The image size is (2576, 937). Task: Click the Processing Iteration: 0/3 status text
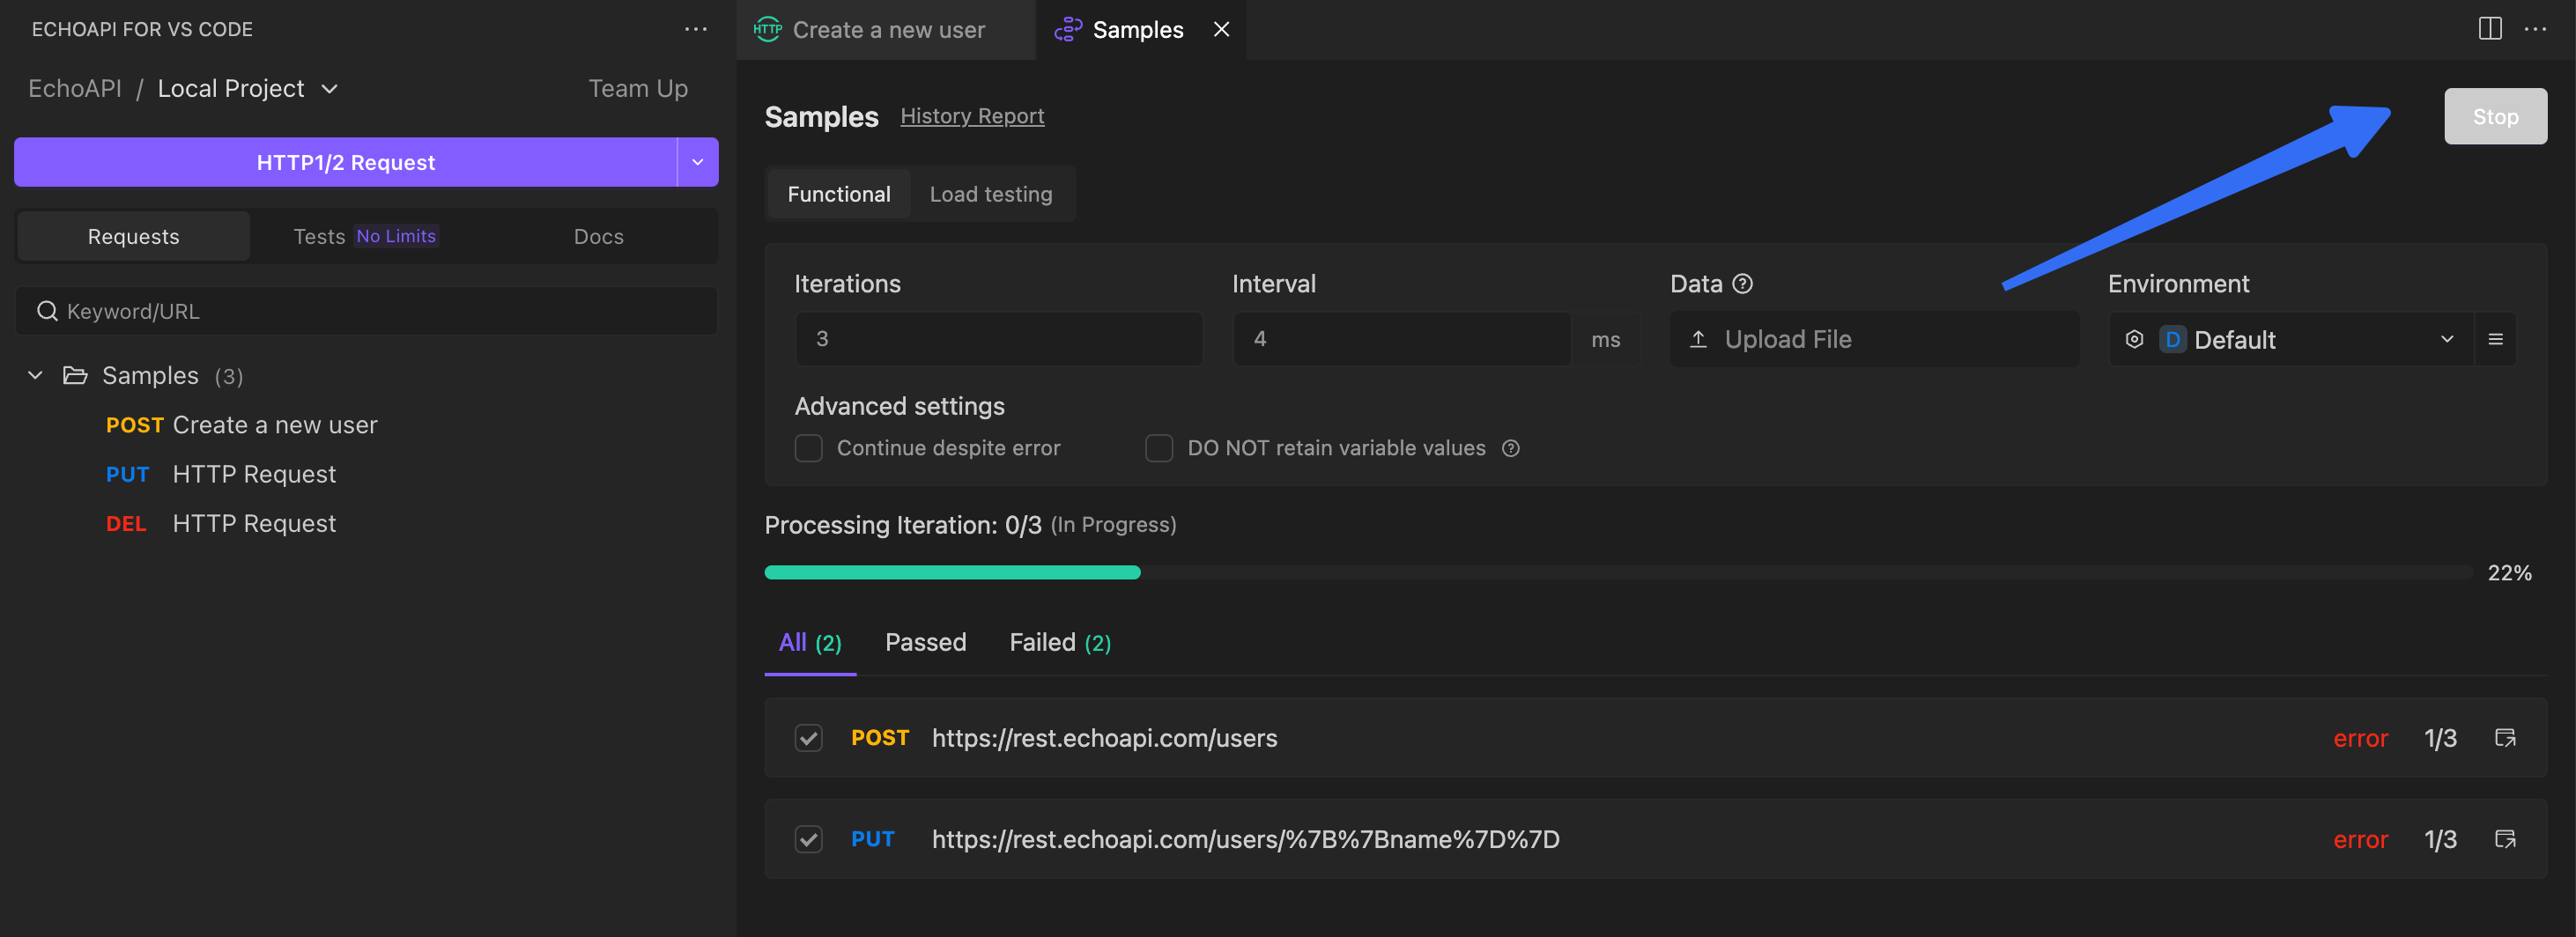(903, 524)
